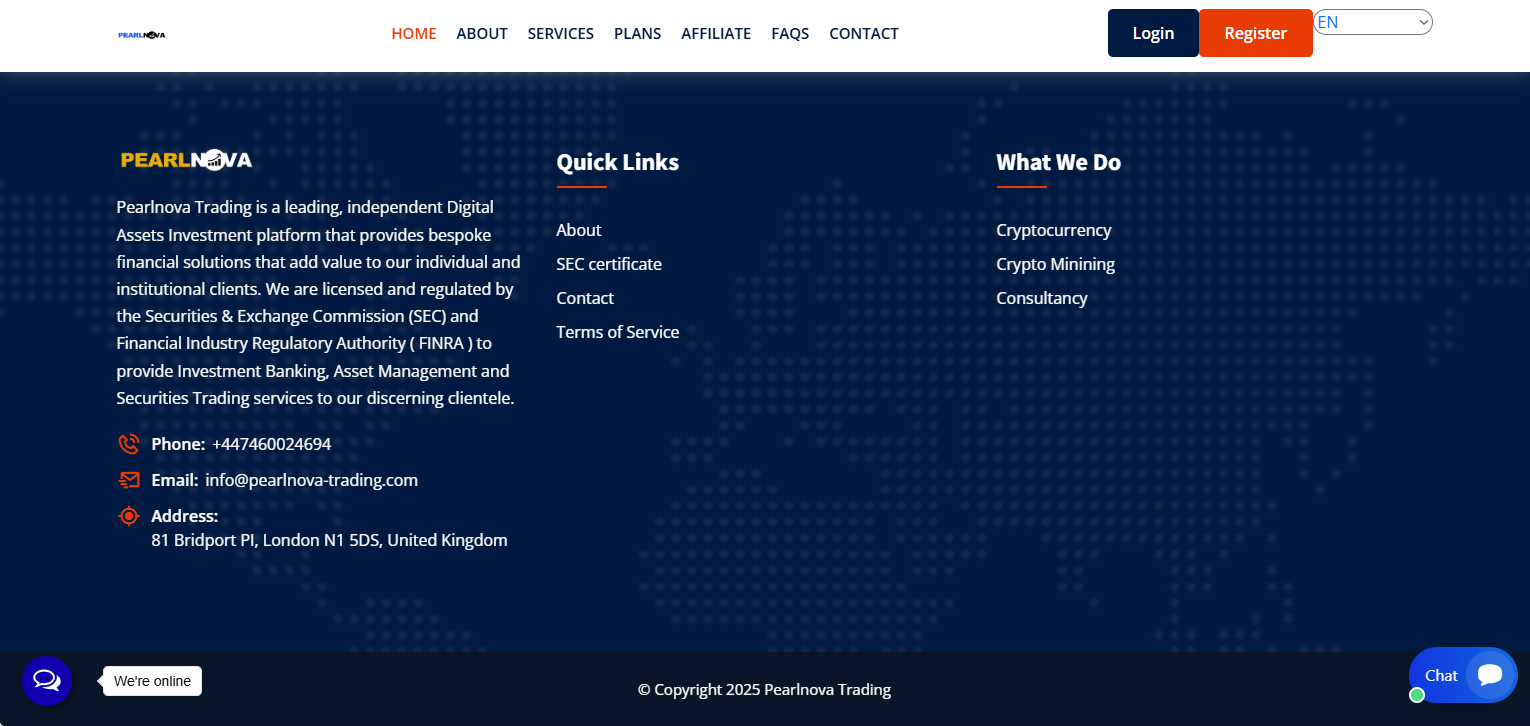Open the CONTACT menu item

click(x=864, y=33)
